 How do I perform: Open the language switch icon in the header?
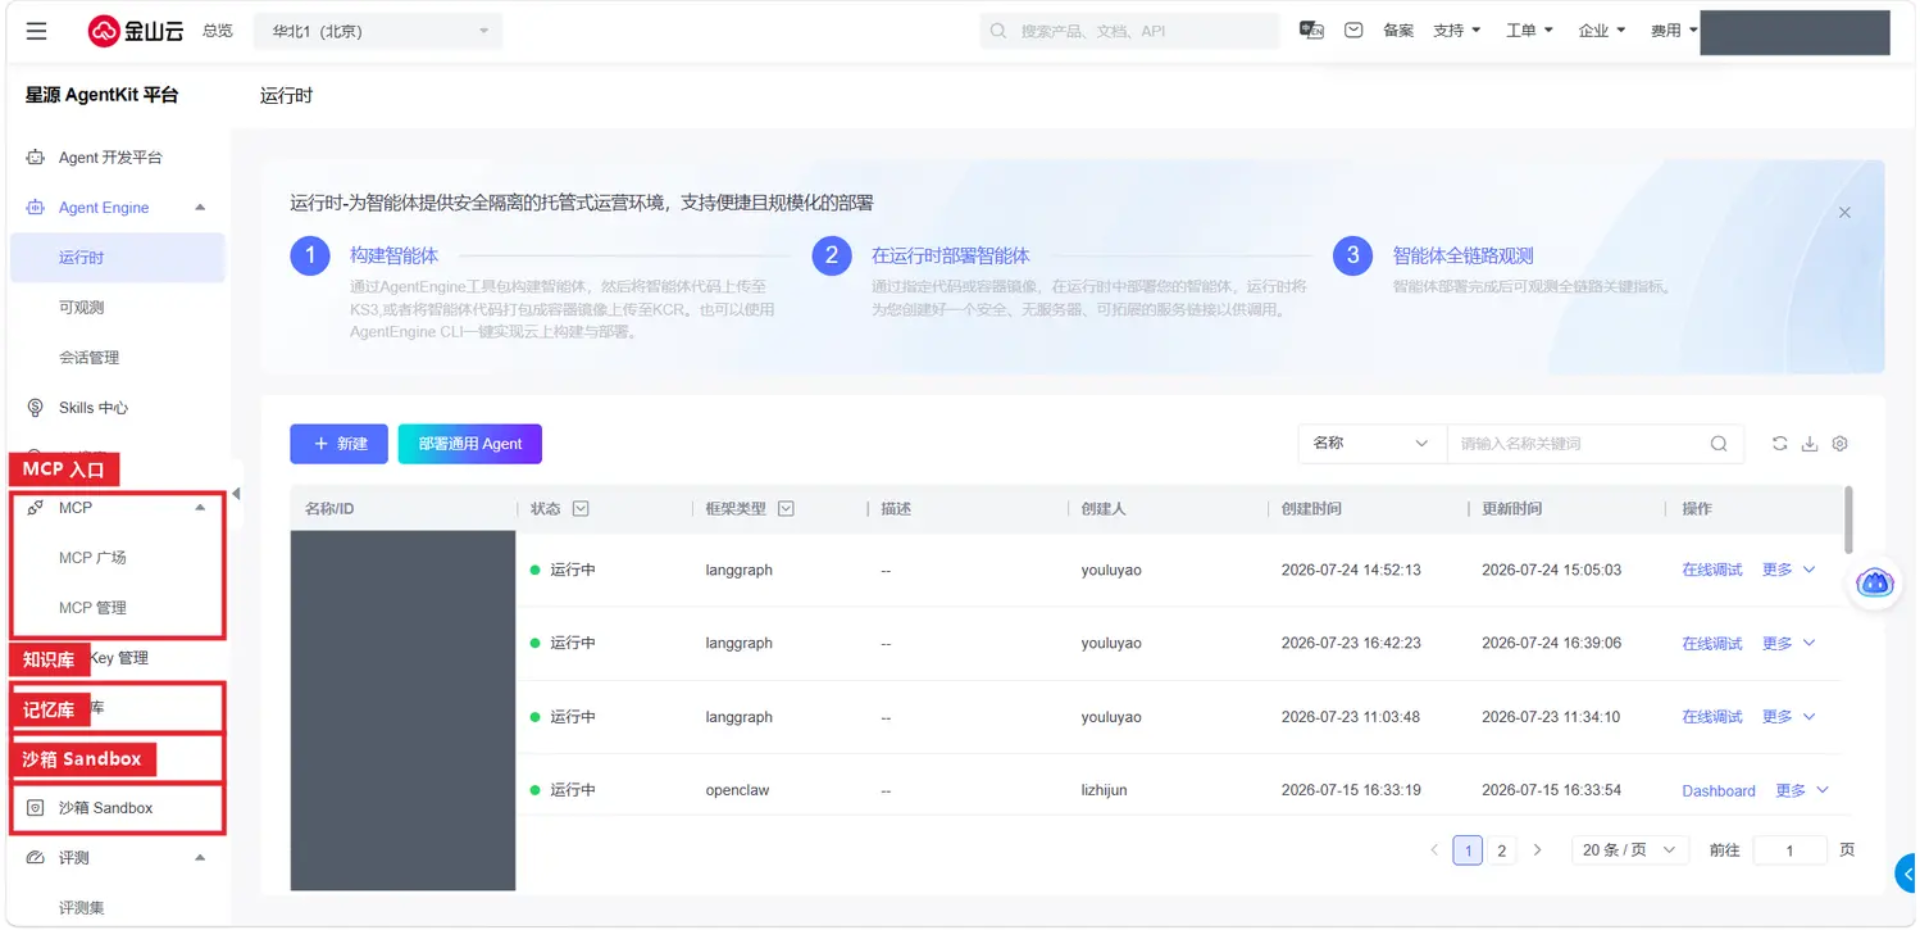(x=1311, y=30)
